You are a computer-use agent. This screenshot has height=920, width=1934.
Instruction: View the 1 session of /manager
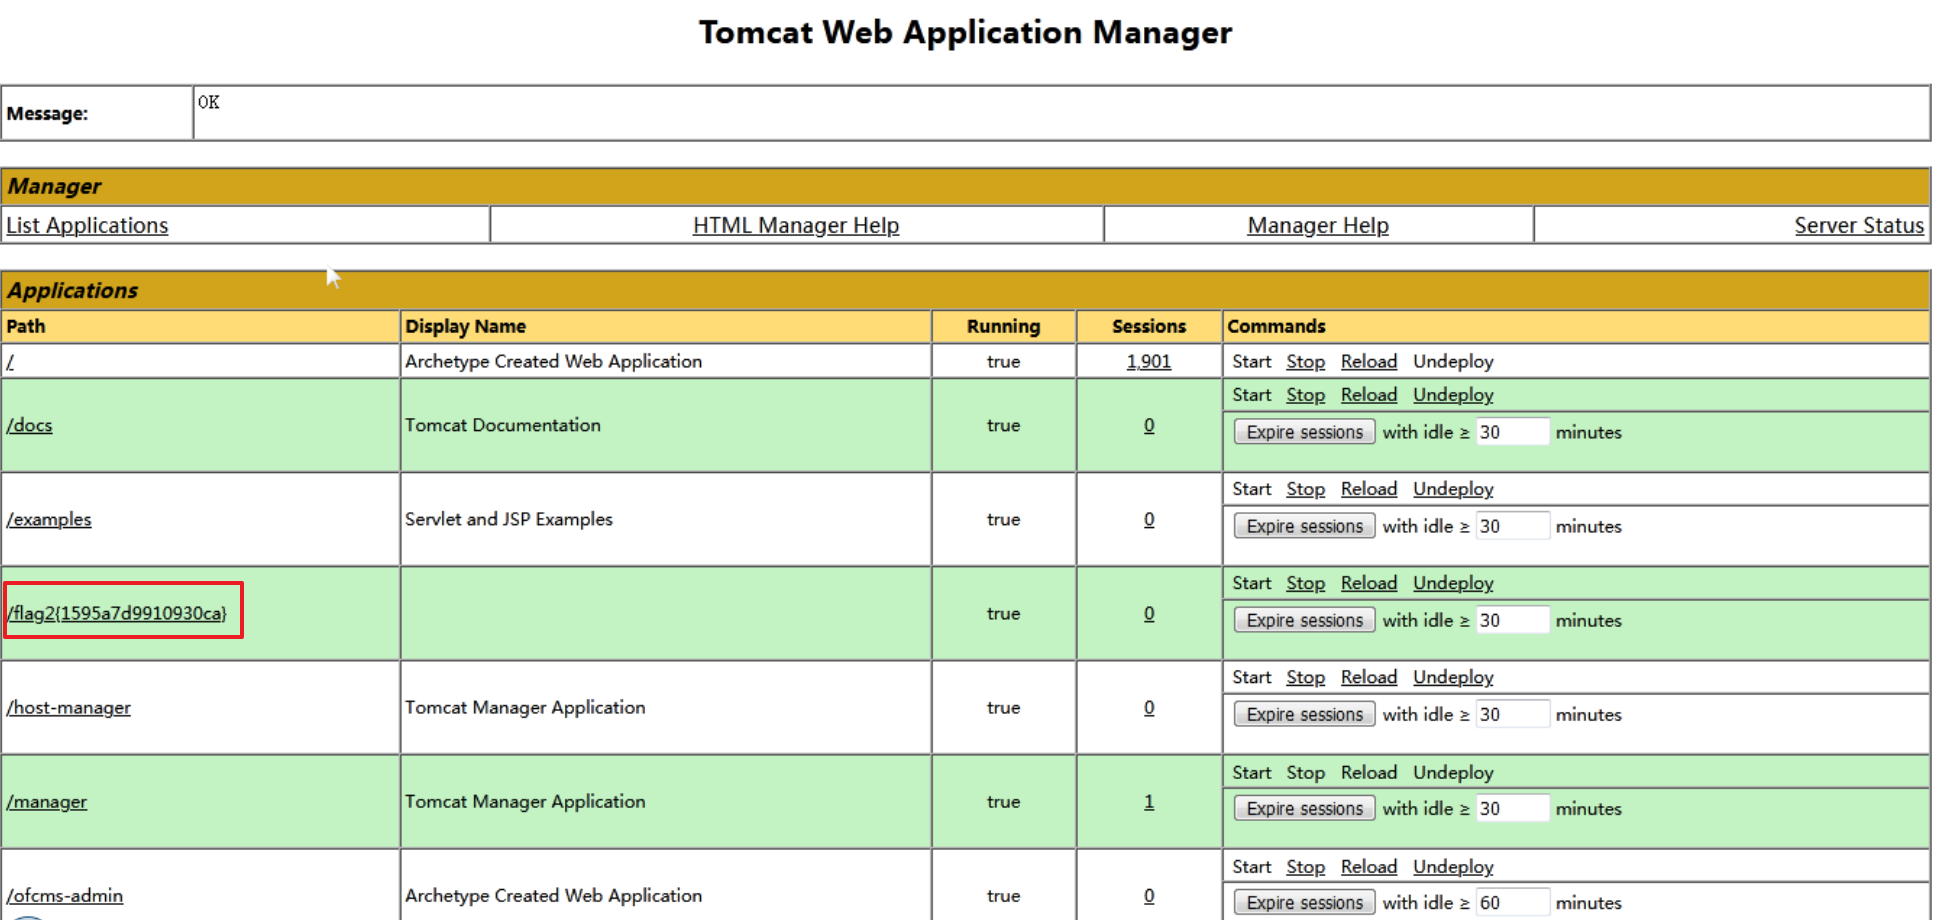[x=1149, y=801]
